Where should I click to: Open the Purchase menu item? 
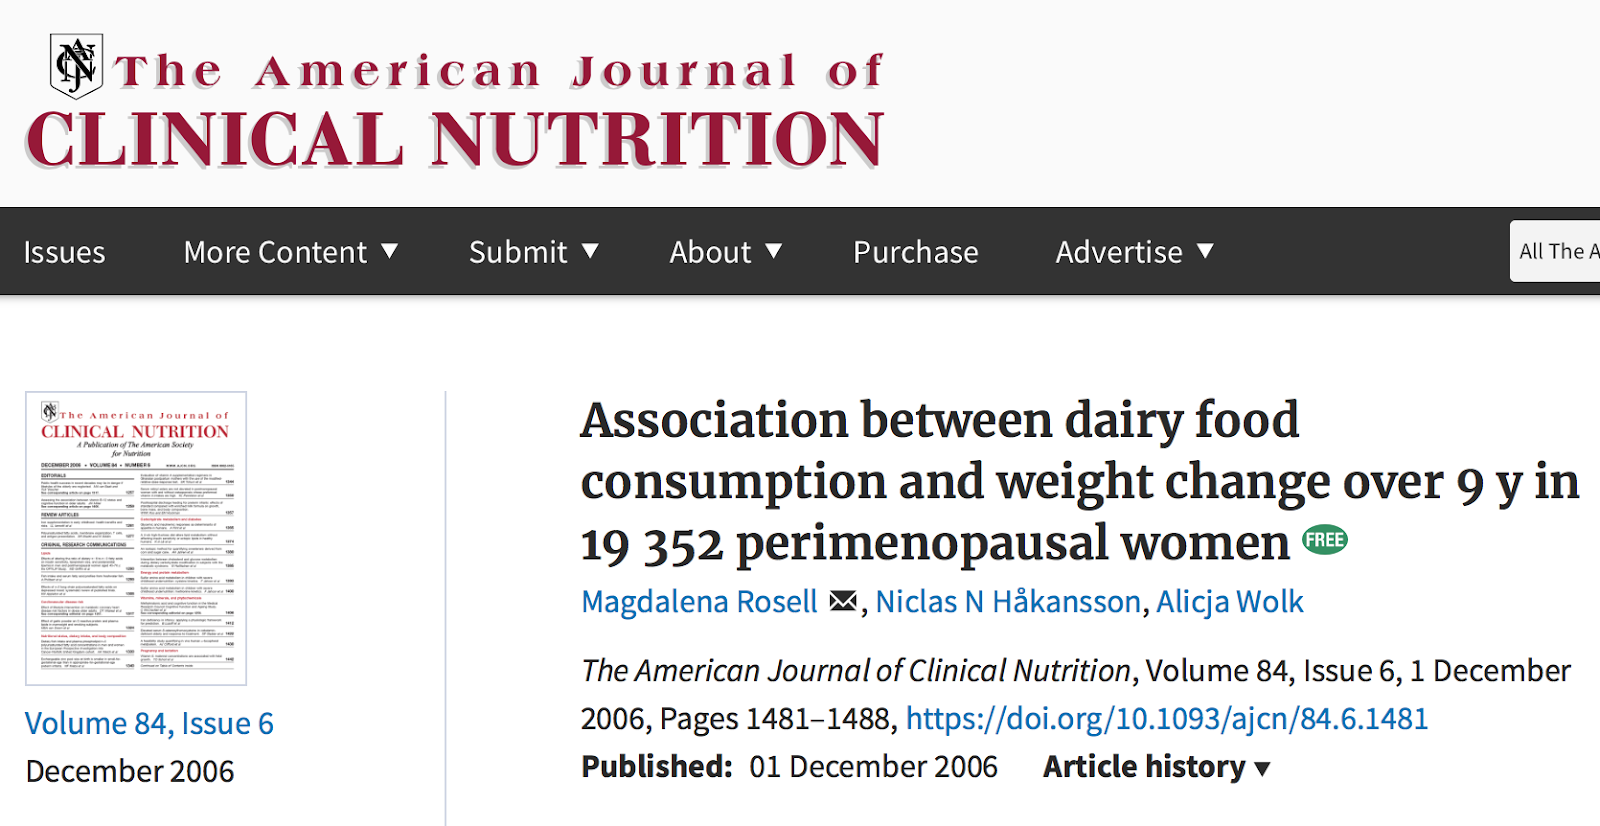[x=915, y=252]
